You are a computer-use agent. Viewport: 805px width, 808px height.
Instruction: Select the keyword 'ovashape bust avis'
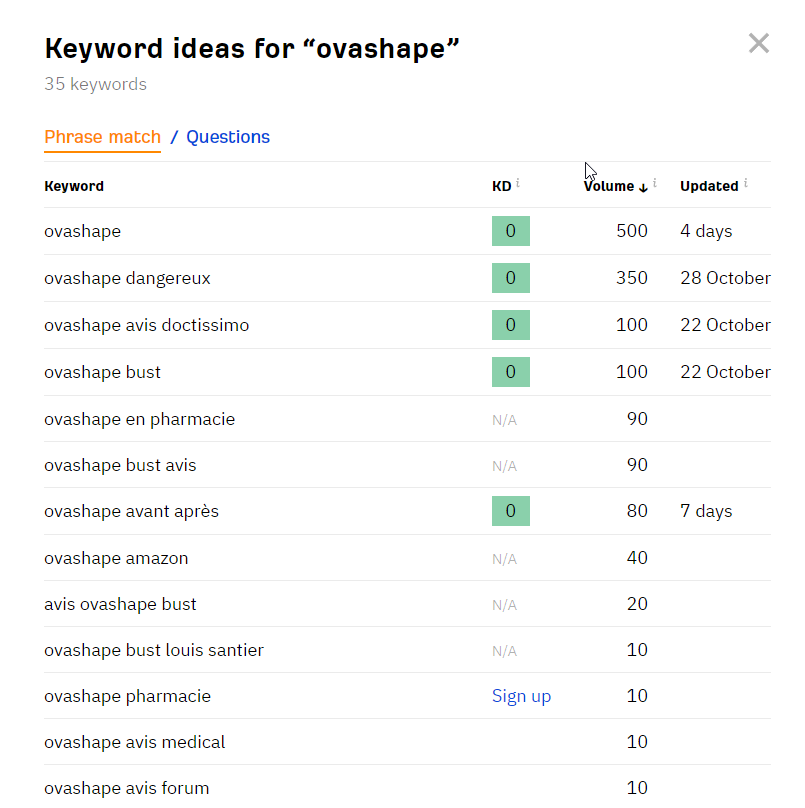pyautogui.click(x=120, y=465)
